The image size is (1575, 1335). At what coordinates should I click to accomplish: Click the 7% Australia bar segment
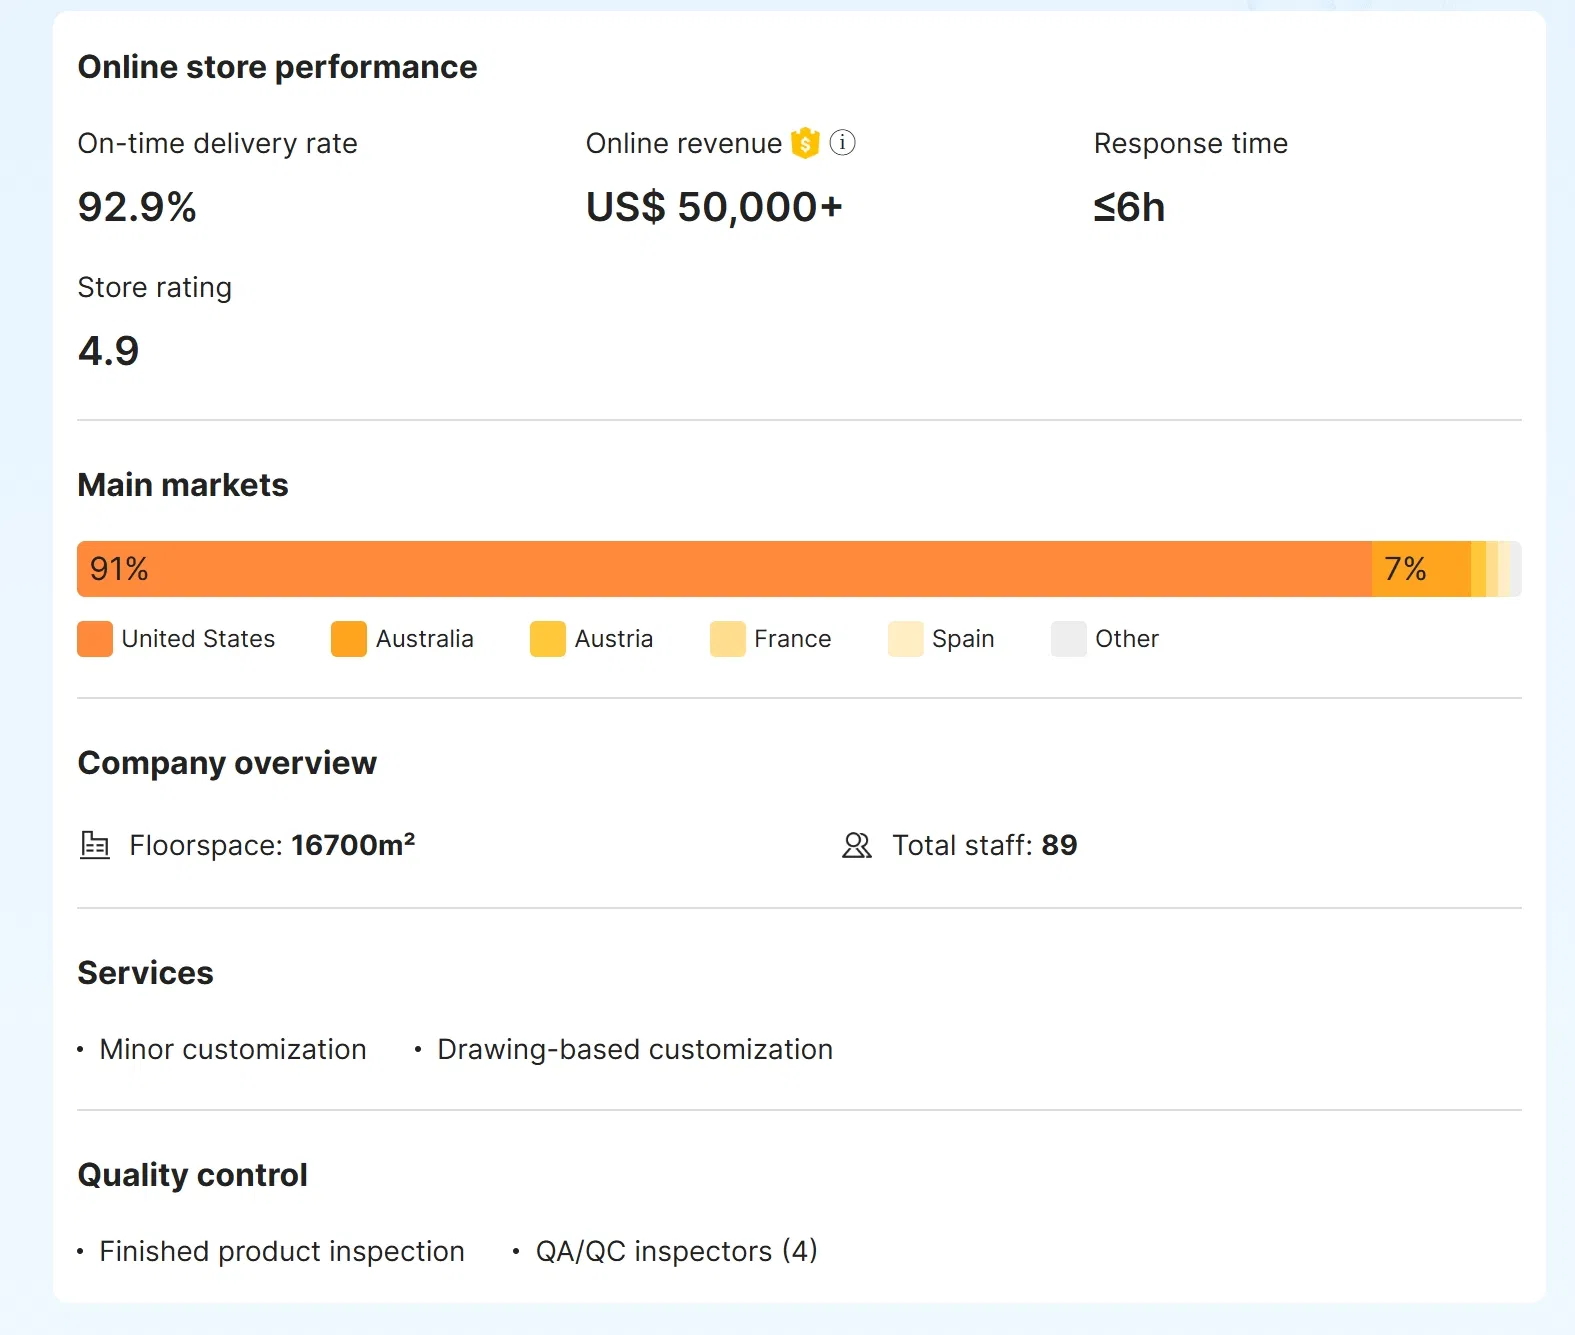coord(1420,569)
